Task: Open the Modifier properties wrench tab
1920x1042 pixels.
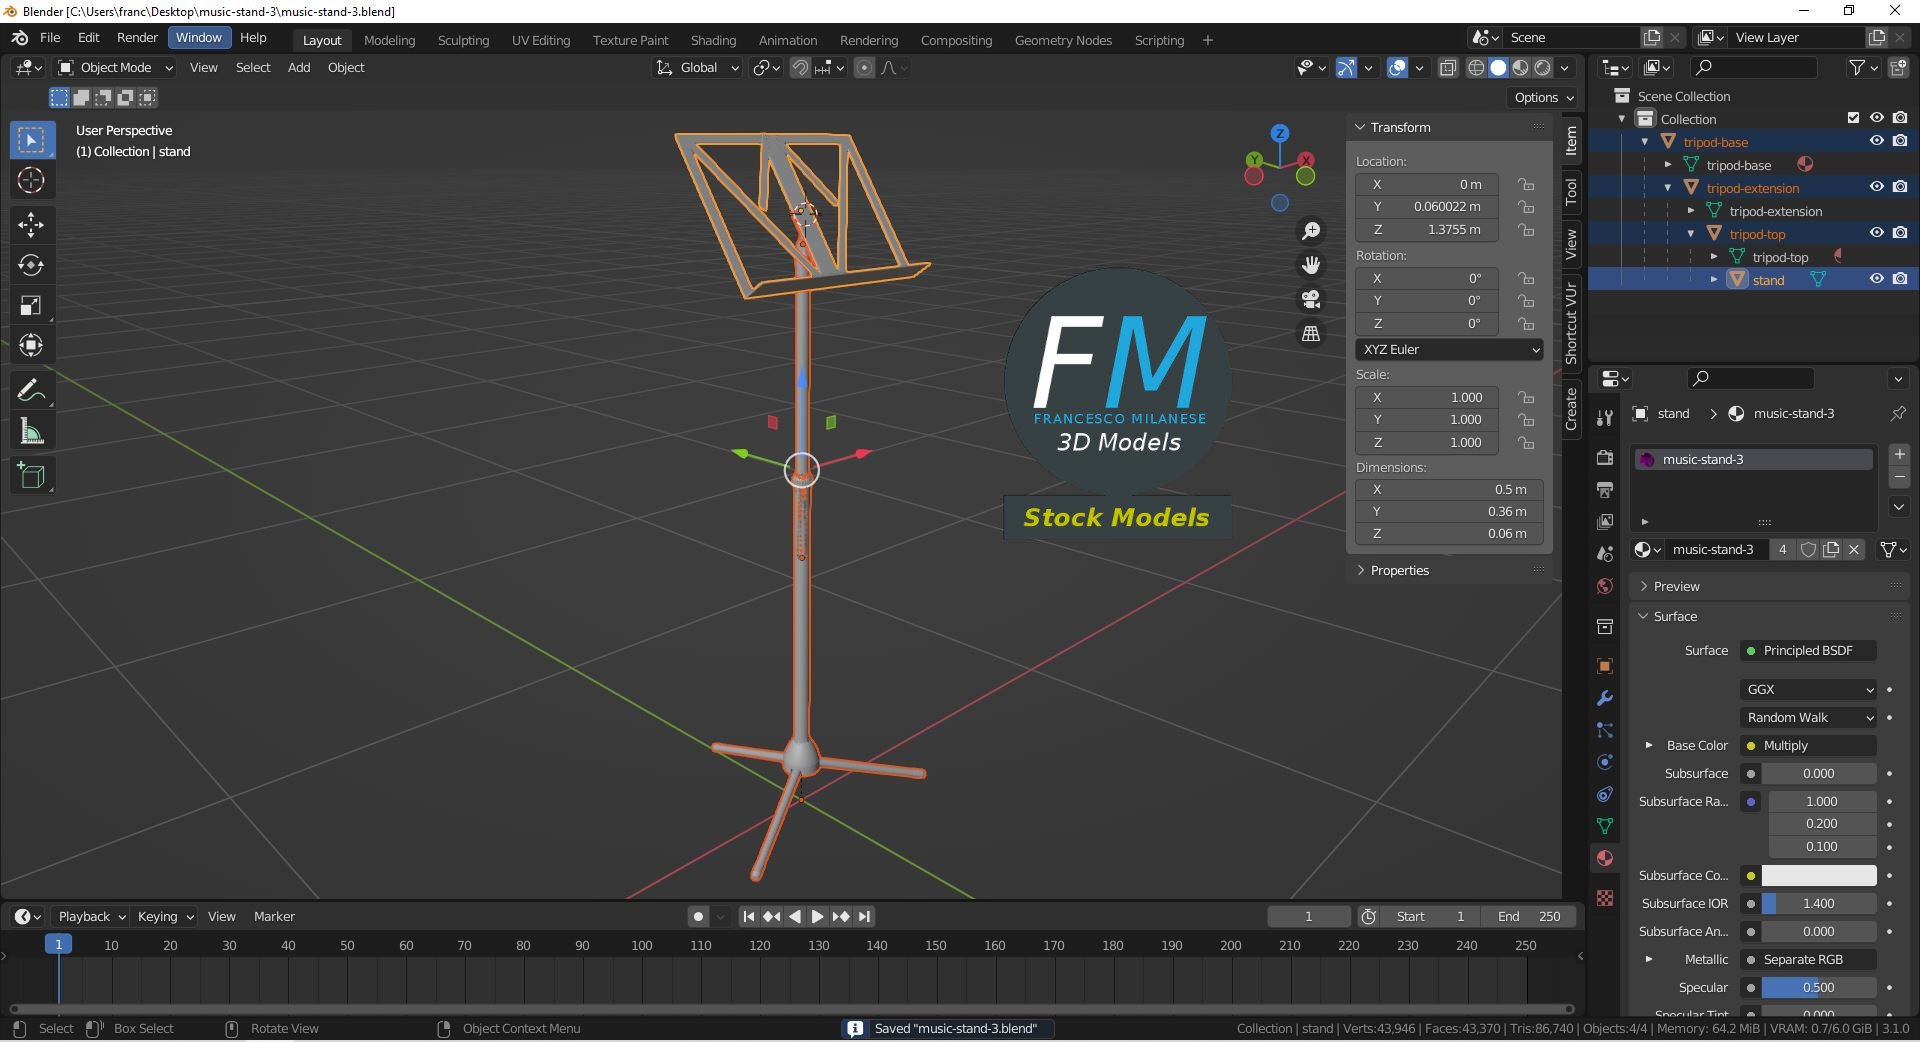Action: pyautogui.click(x=1605, y=698)
